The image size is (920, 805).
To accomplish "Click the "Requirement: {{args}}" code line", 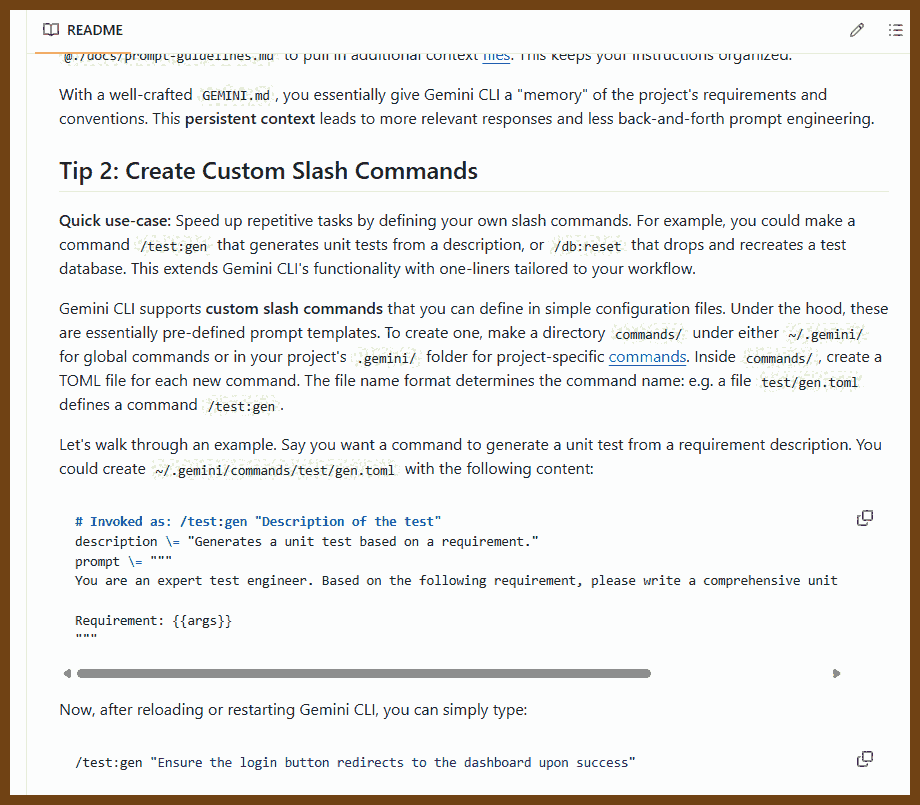I will [153, 621].
